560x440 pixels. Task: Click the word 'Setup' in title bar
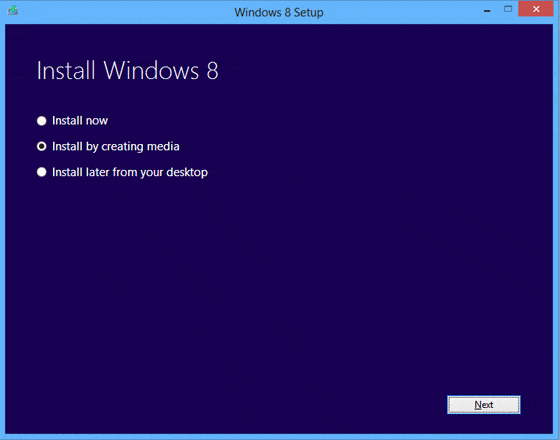coord(309,12)
